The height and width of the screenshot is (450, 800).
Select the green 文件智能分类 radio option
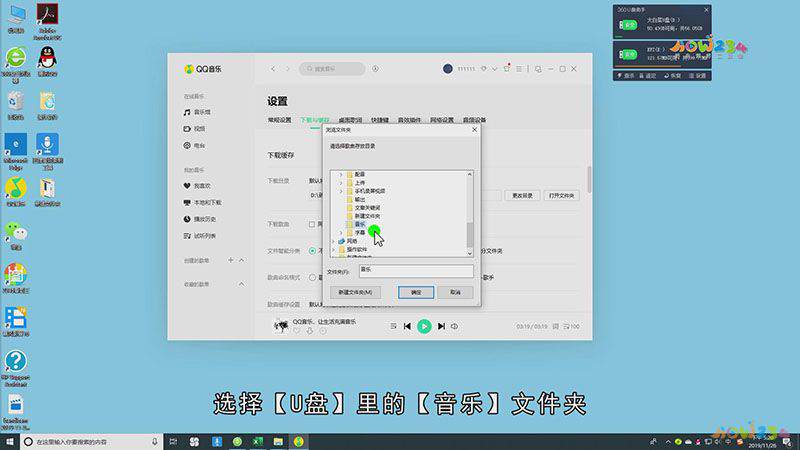pyautogui.click(x=312, y=251)
